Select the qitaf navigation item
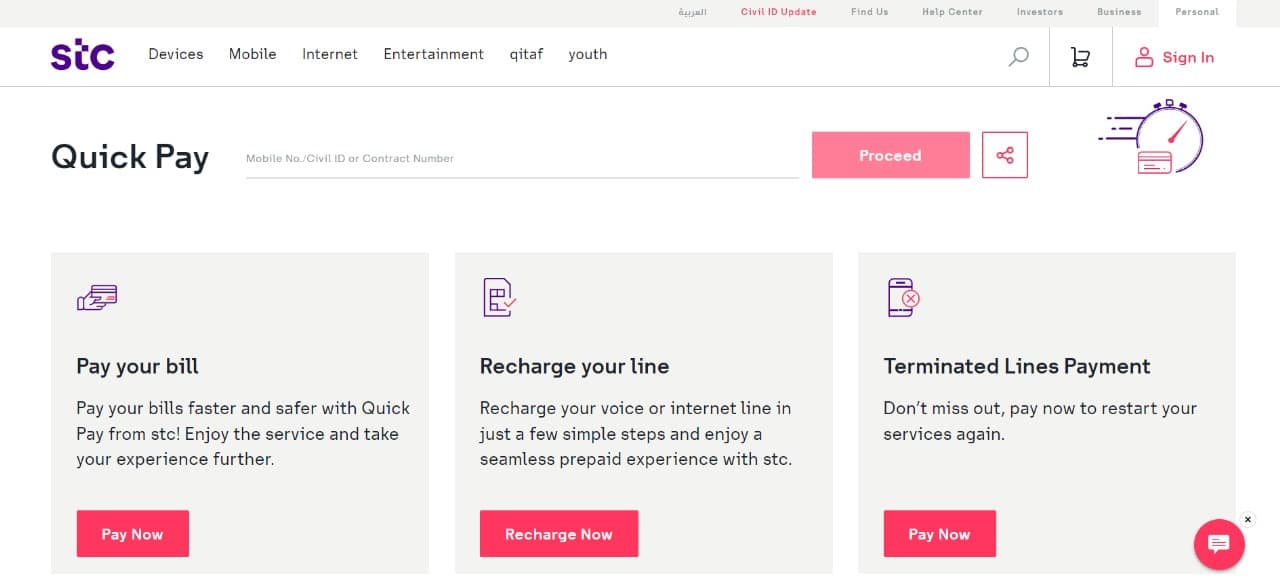Screen dimensions: 1280x582 click(526, 54)
